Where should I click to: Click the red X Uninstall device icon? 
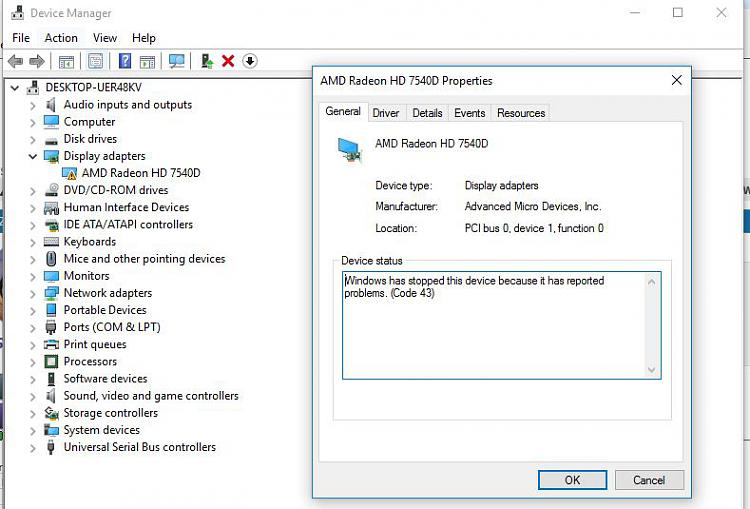coord(228,61)
